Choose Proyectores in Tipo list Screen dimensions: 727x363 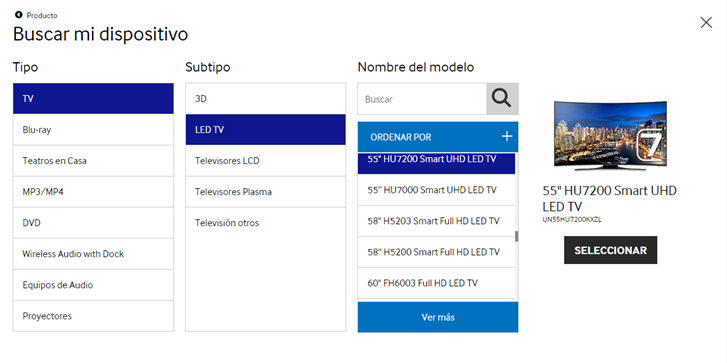[93, 316]
